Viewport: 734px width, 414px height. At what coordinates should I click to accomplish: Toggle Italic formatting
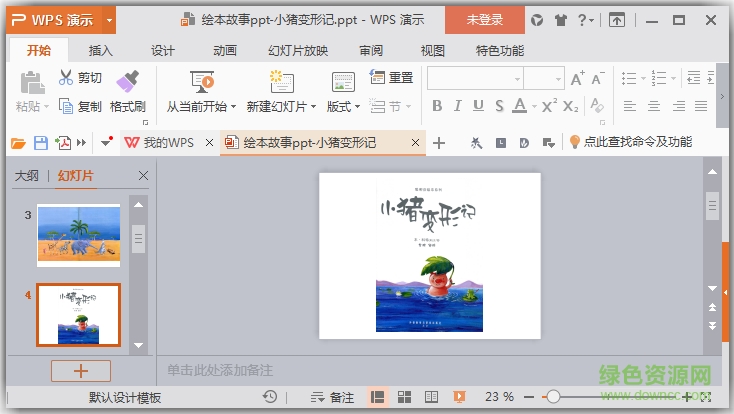click(x=457, y=106)
